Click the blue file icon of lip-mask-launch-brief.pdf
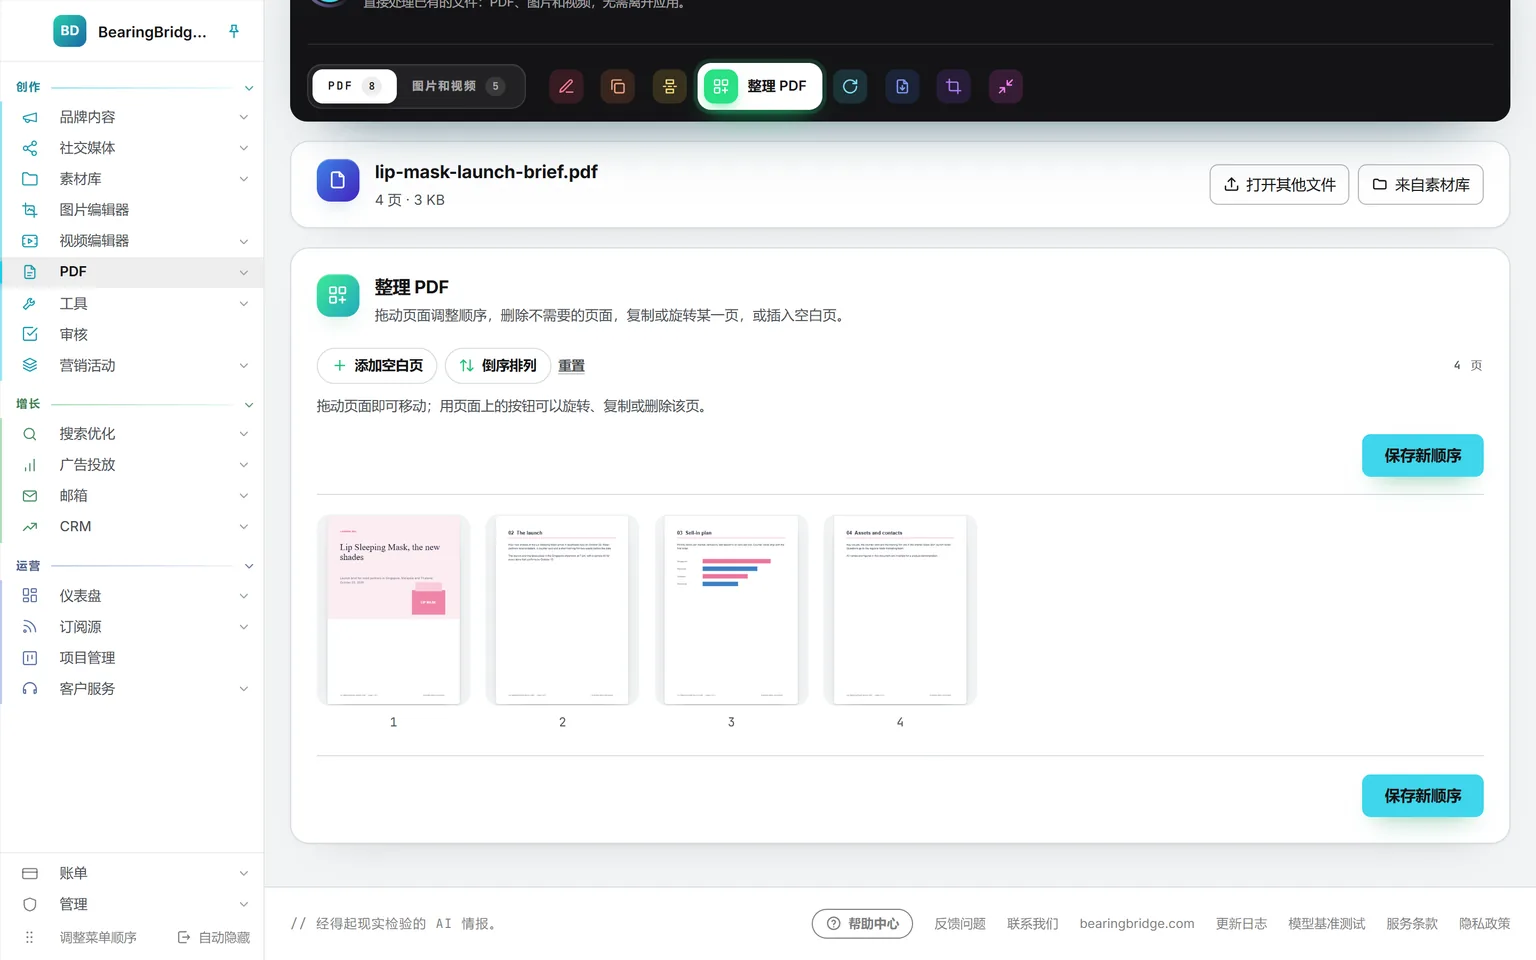1536x960 pixels. coord(338,181)
